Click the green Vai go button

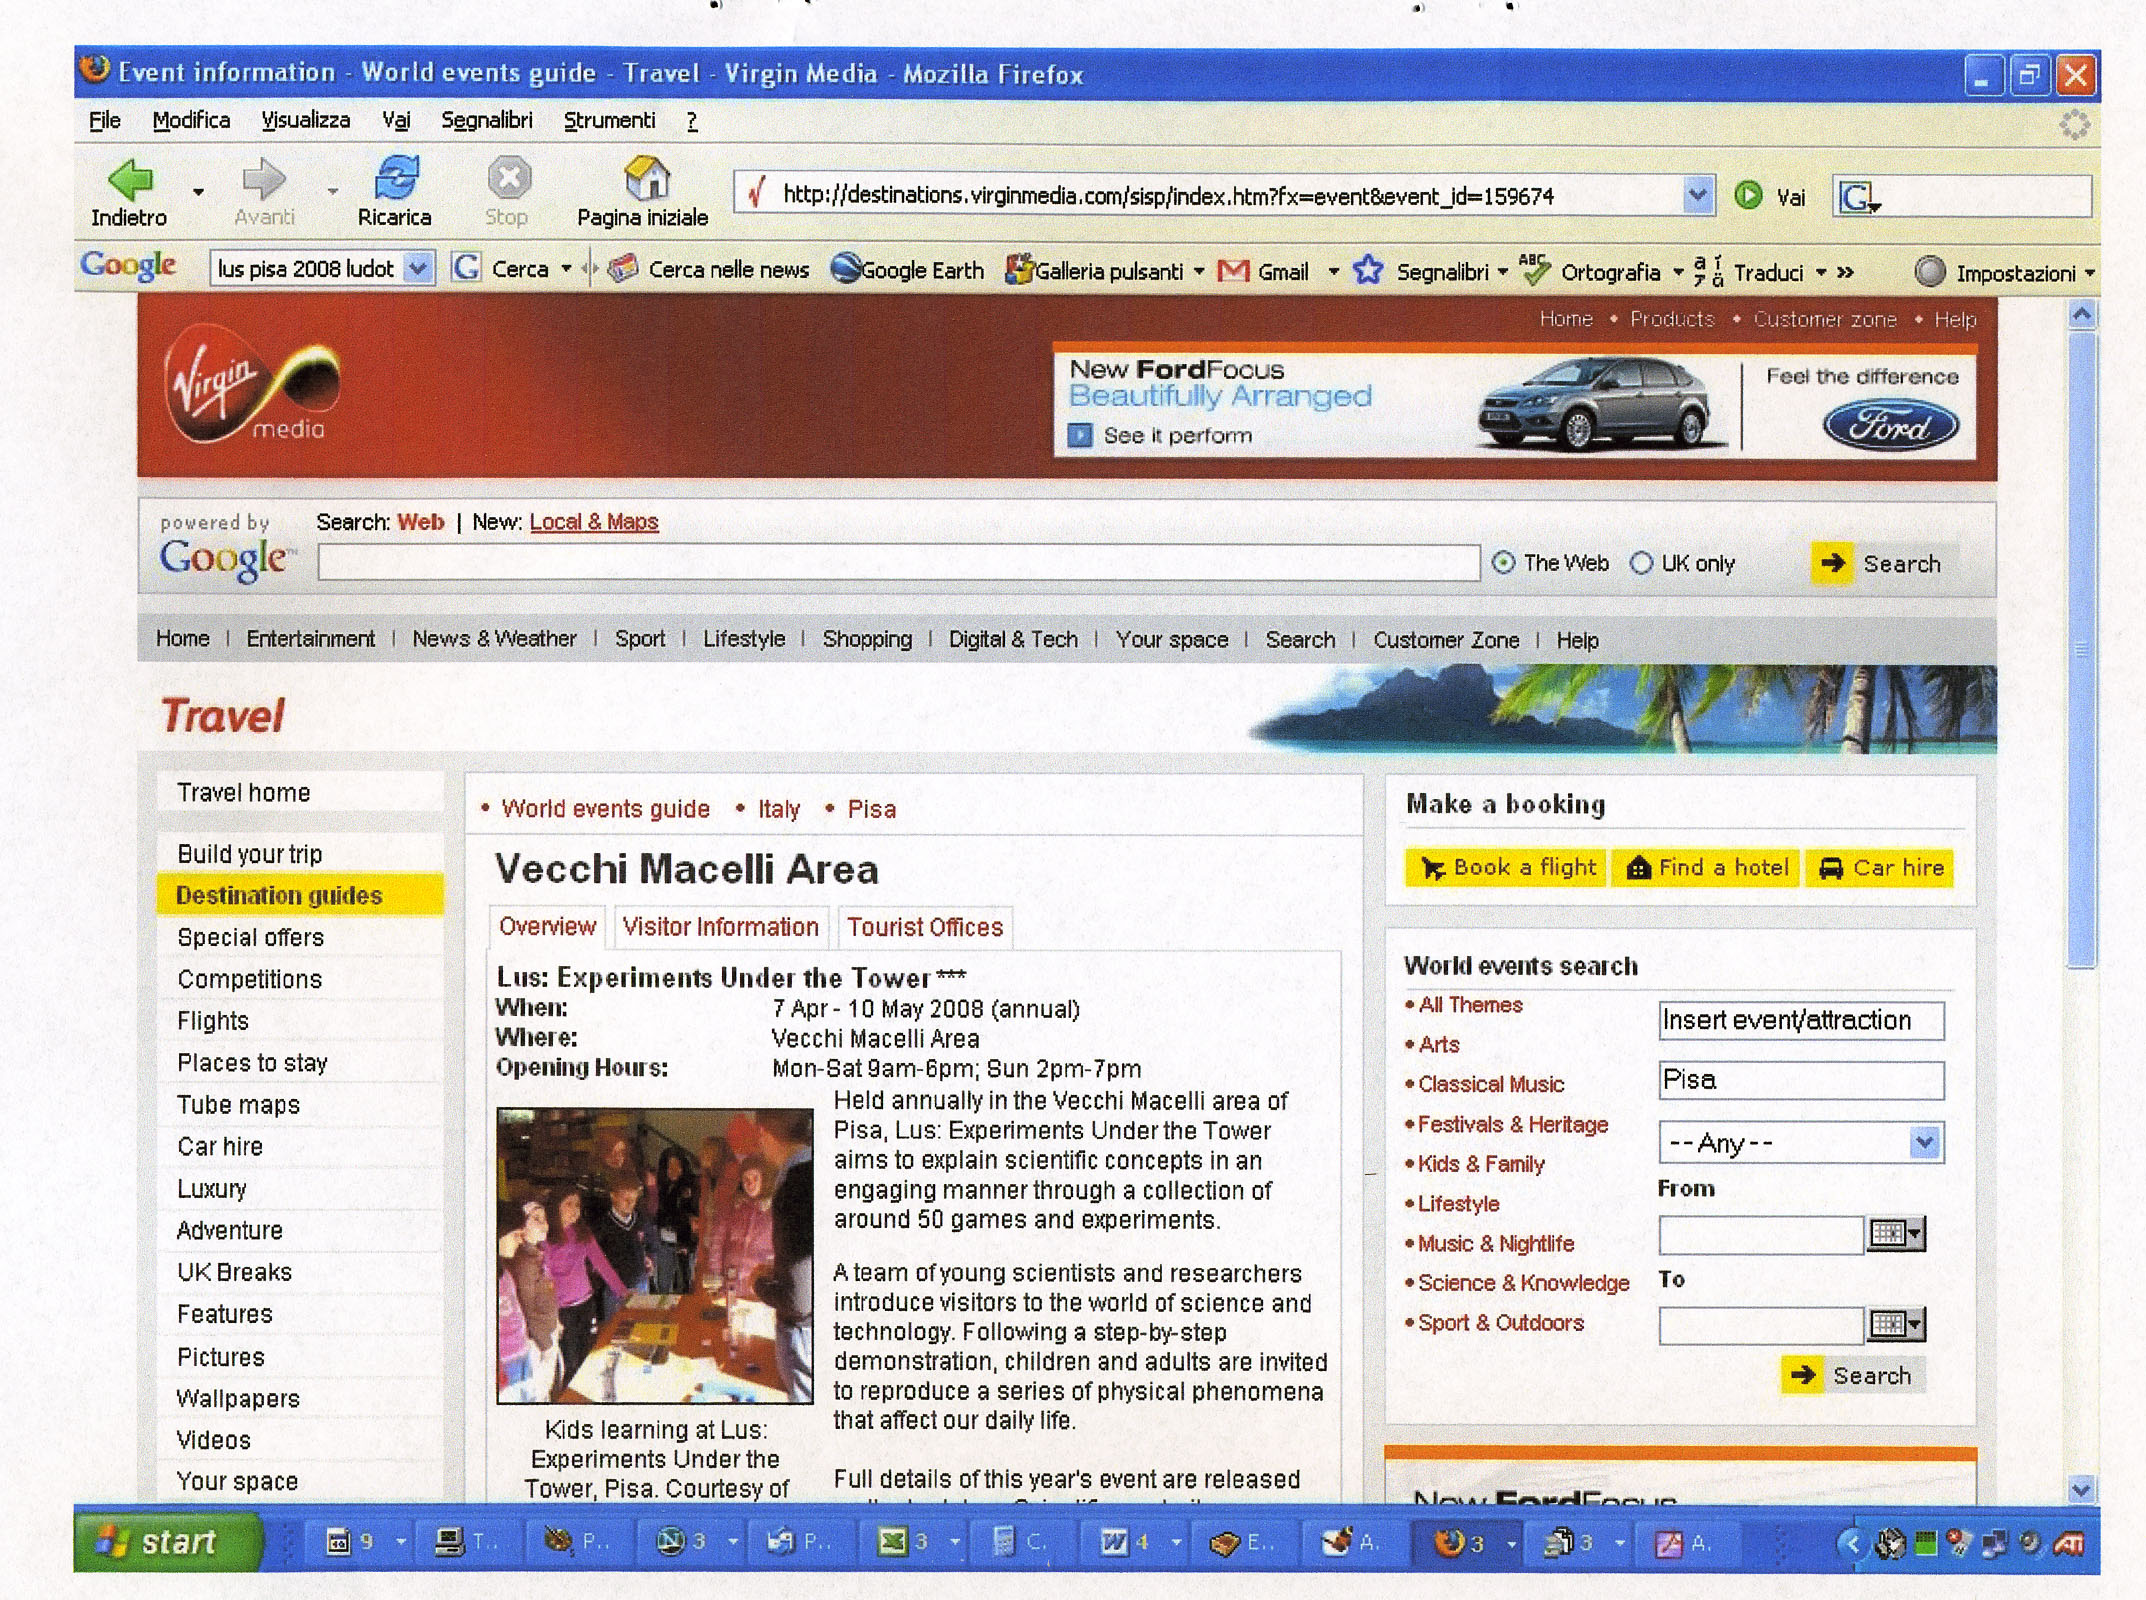pyautogui.click(x=1748, y=195)
